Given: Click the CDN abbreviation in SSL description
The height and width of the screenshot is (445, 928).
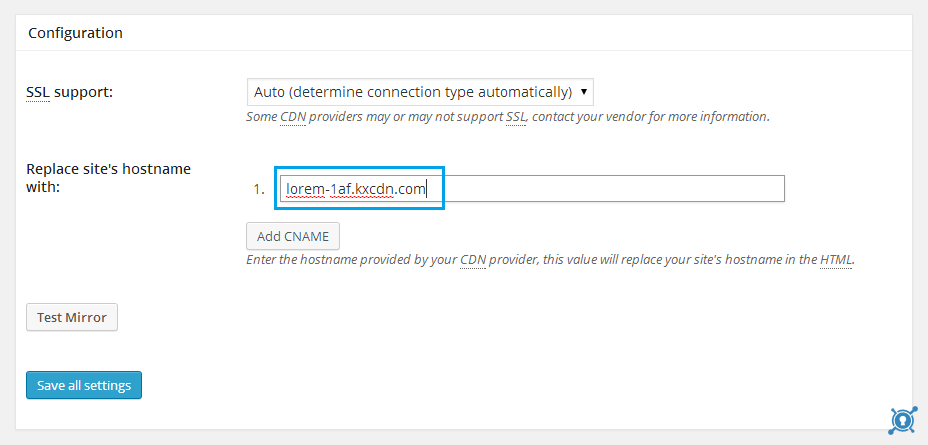Looking at the screenshot, I should (x=292, y=117).
